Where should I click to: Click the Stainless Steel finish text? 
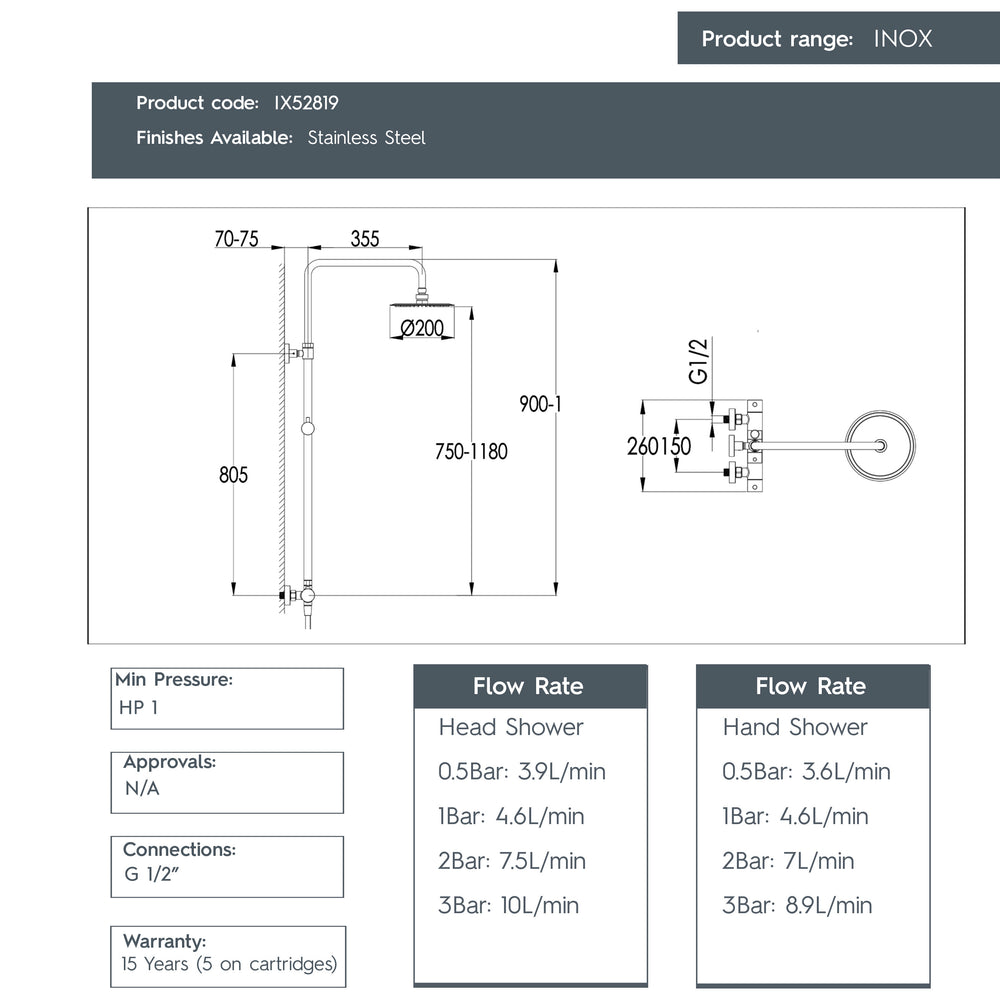click(x=366, y=138)
